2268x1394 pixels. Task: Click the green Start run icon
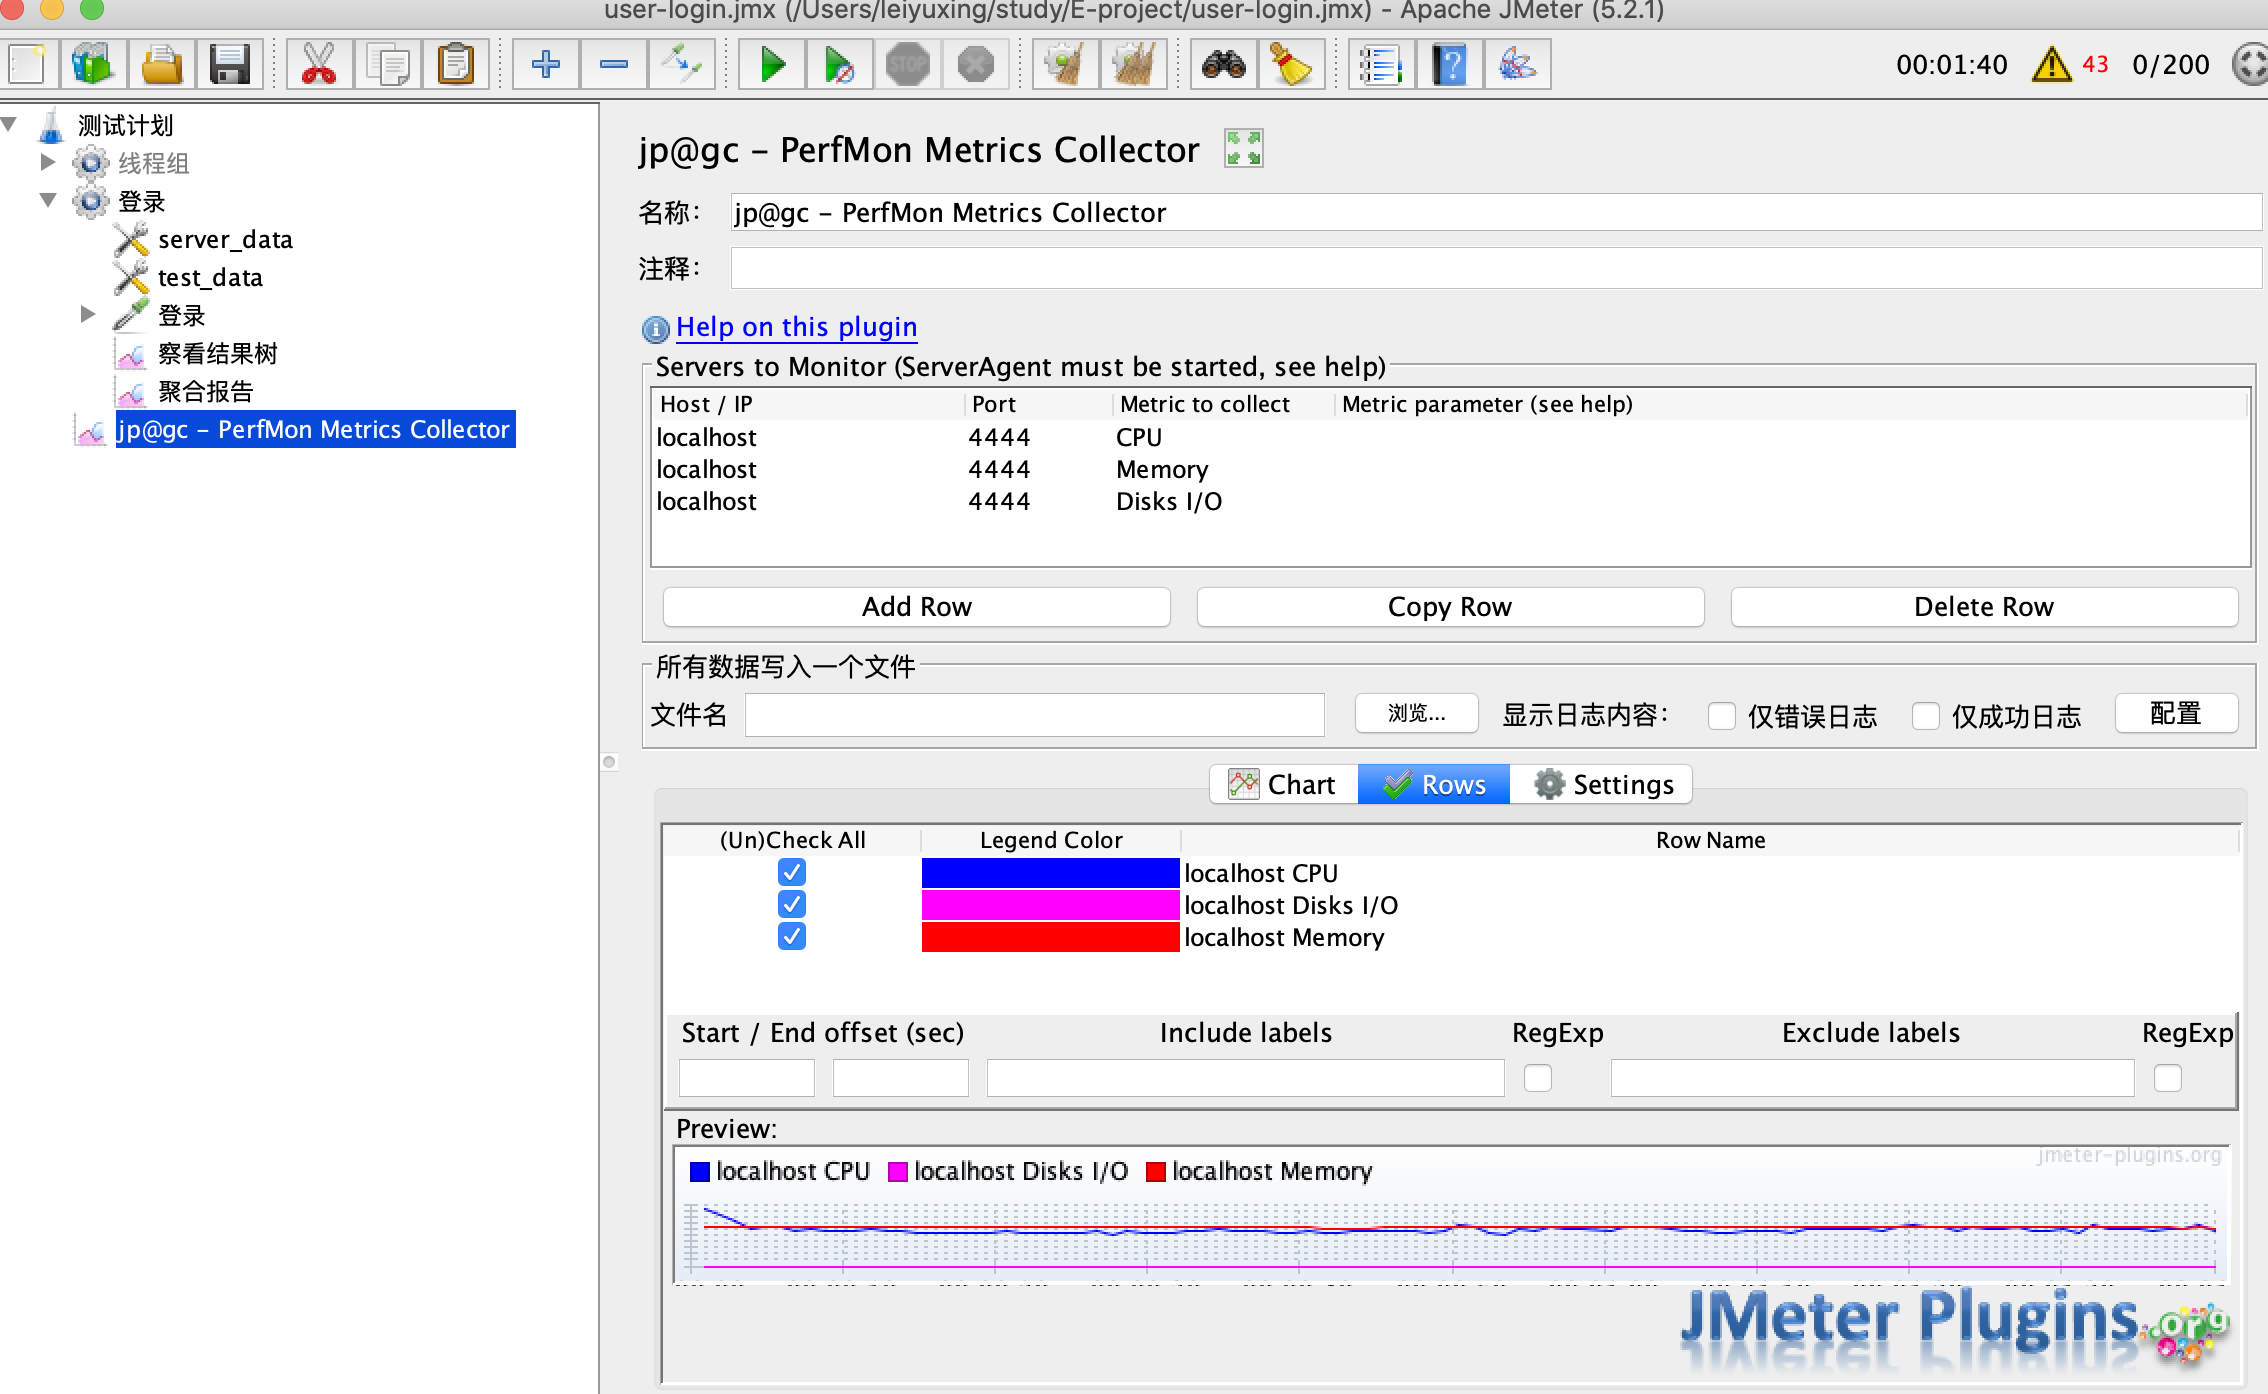[x=771, y=65]
